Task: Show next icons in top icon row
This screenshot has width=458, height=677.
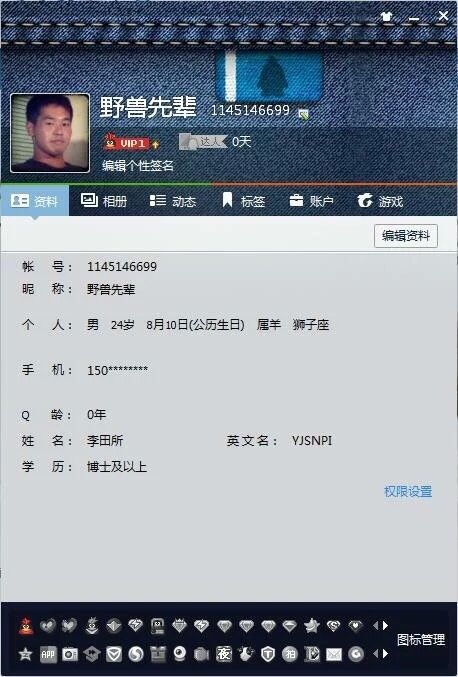Action: 385,625
